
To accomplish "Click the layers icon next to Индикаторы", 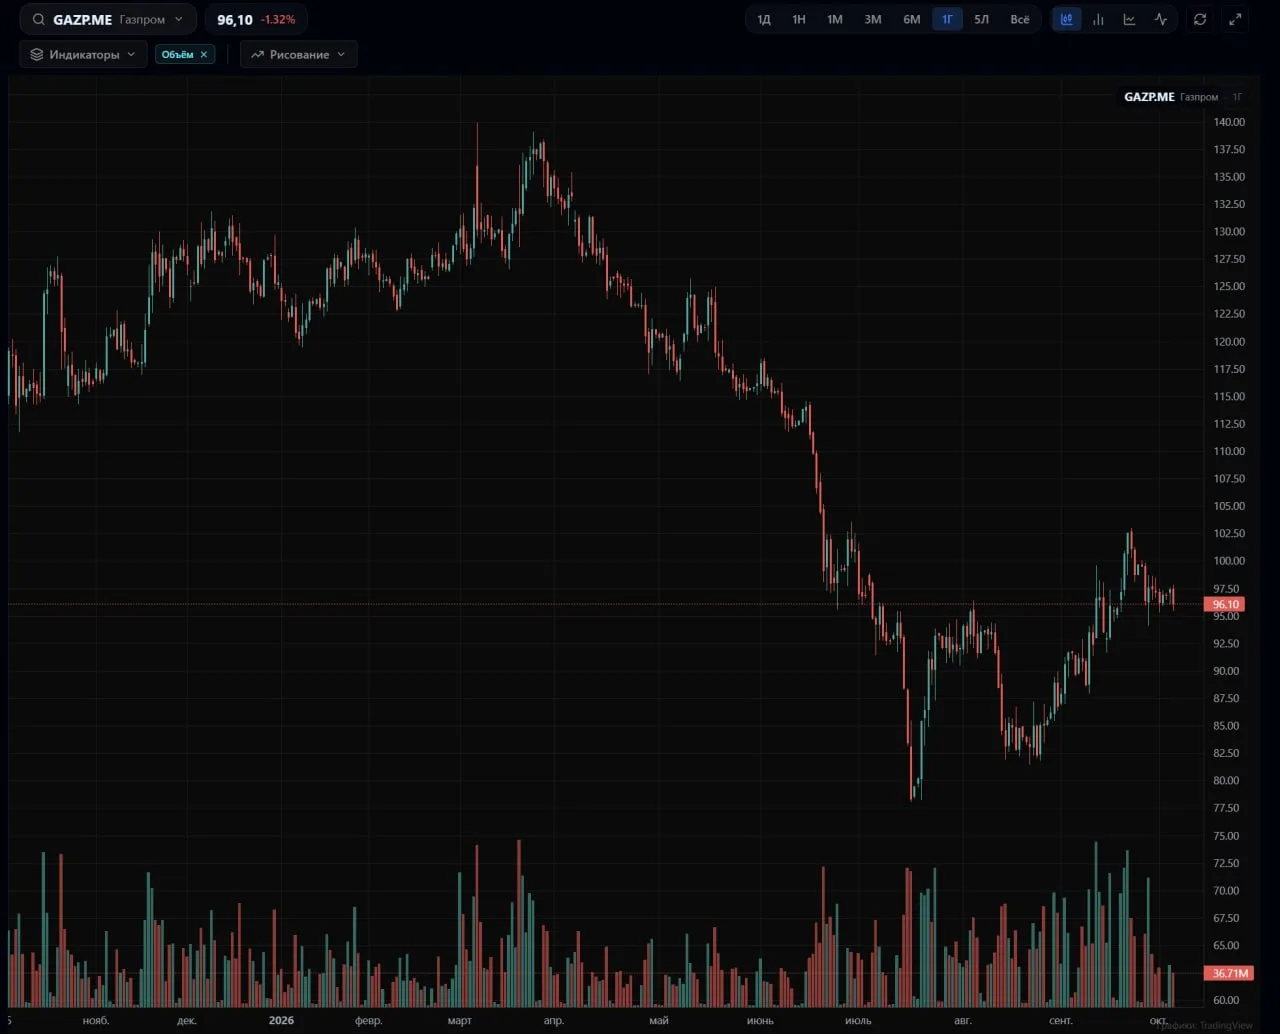I will (x=37, y=54).
